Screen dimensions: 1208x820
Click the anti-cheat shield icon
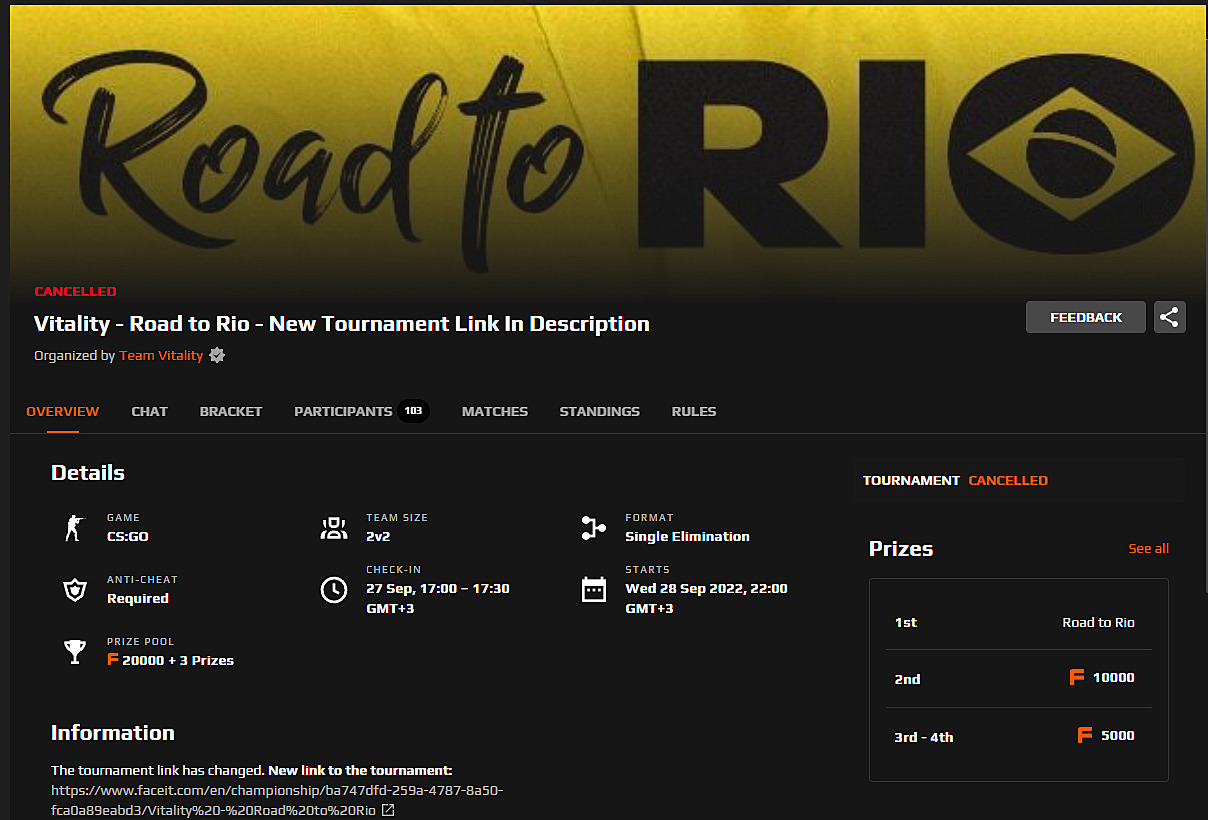point(74,590)
